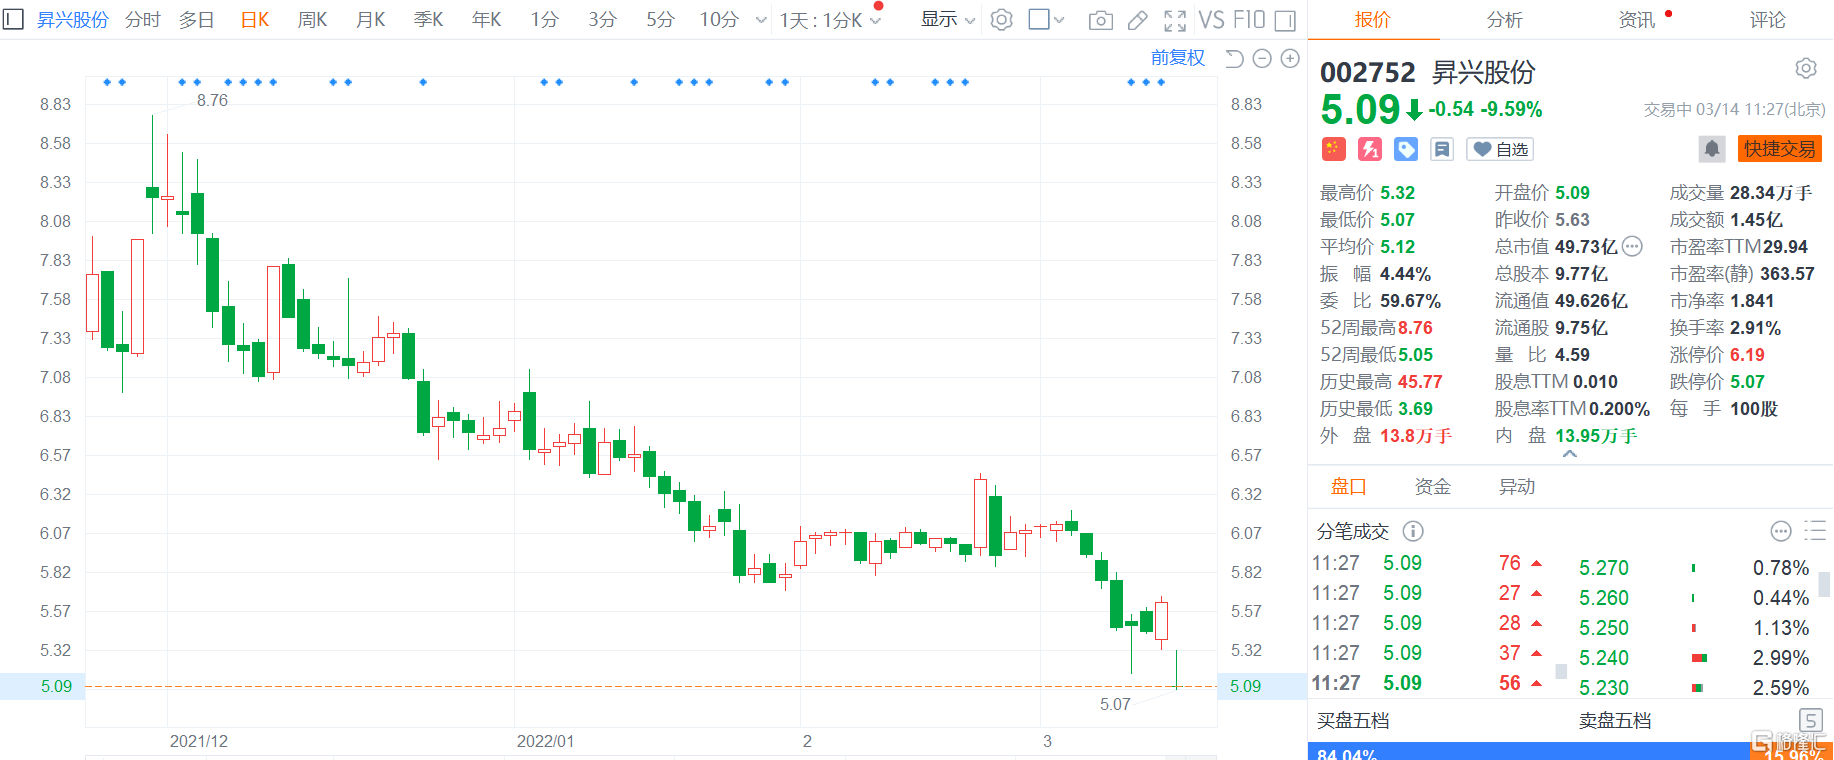Zoom in the K-line chart
Screen dimensions: 1834x760
[1290, 59]
